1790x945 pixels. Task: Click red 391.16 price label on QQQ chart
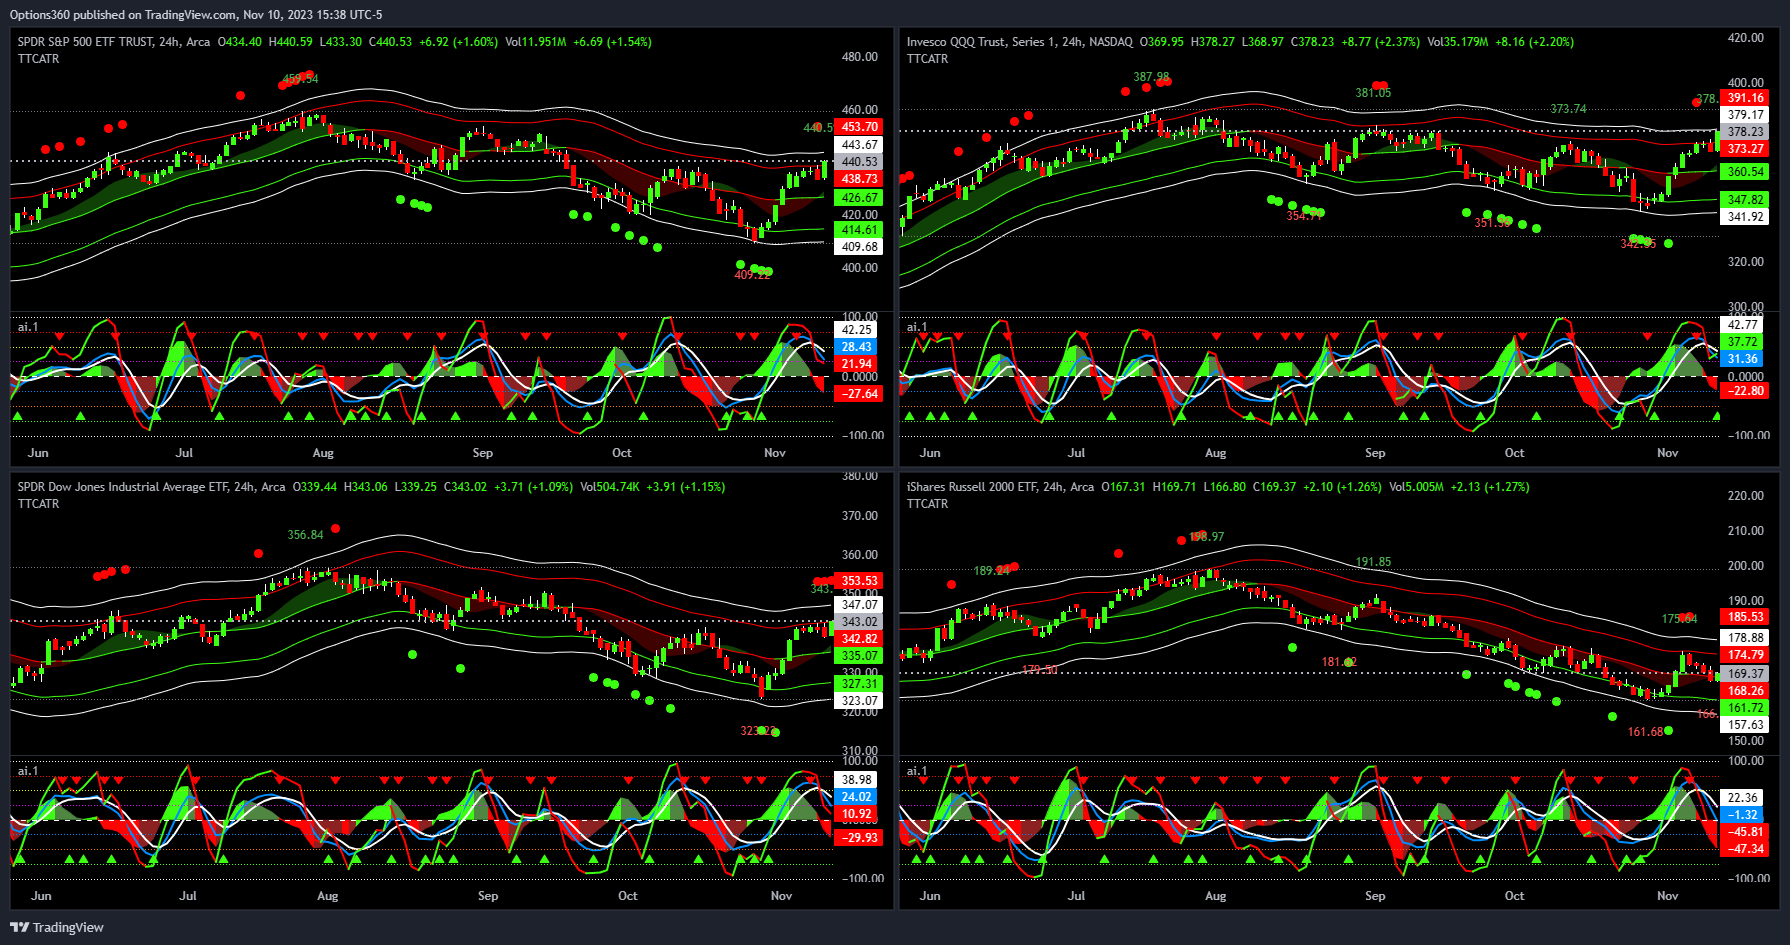tap(1746, 98)
